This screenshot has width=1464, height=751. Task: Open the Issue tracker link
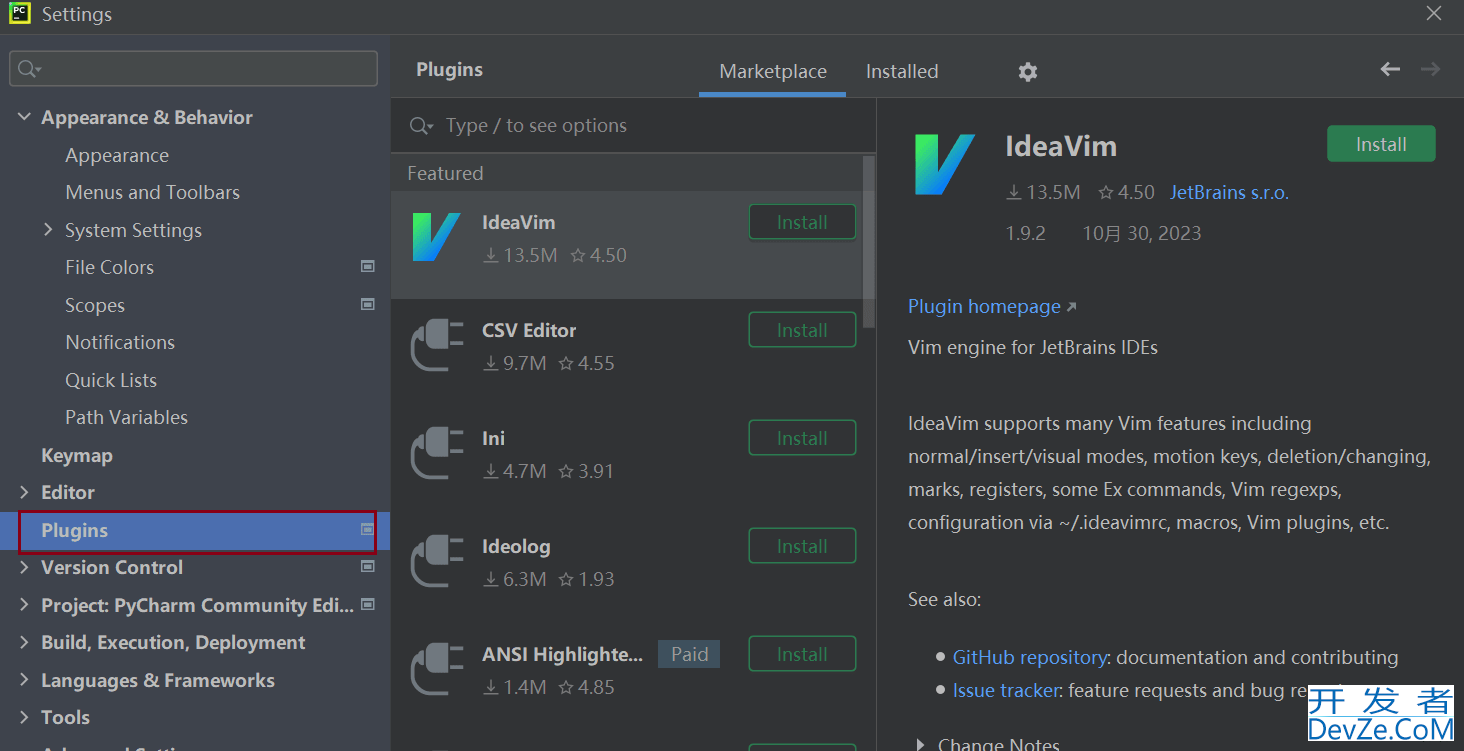pos(1005,690)
